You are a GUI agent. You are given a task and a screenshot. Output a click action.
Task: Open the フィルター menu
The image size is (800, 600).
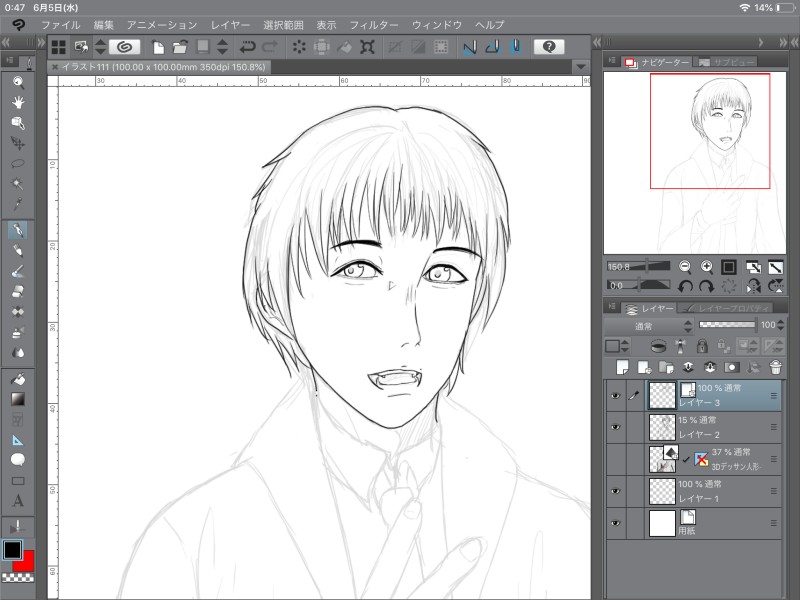click(374, 23)
